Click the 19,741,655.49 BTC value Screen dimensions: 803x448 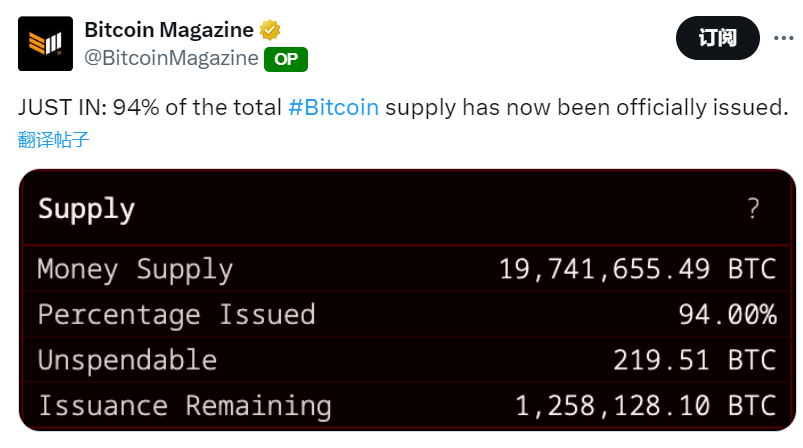[x=637, y=269]
